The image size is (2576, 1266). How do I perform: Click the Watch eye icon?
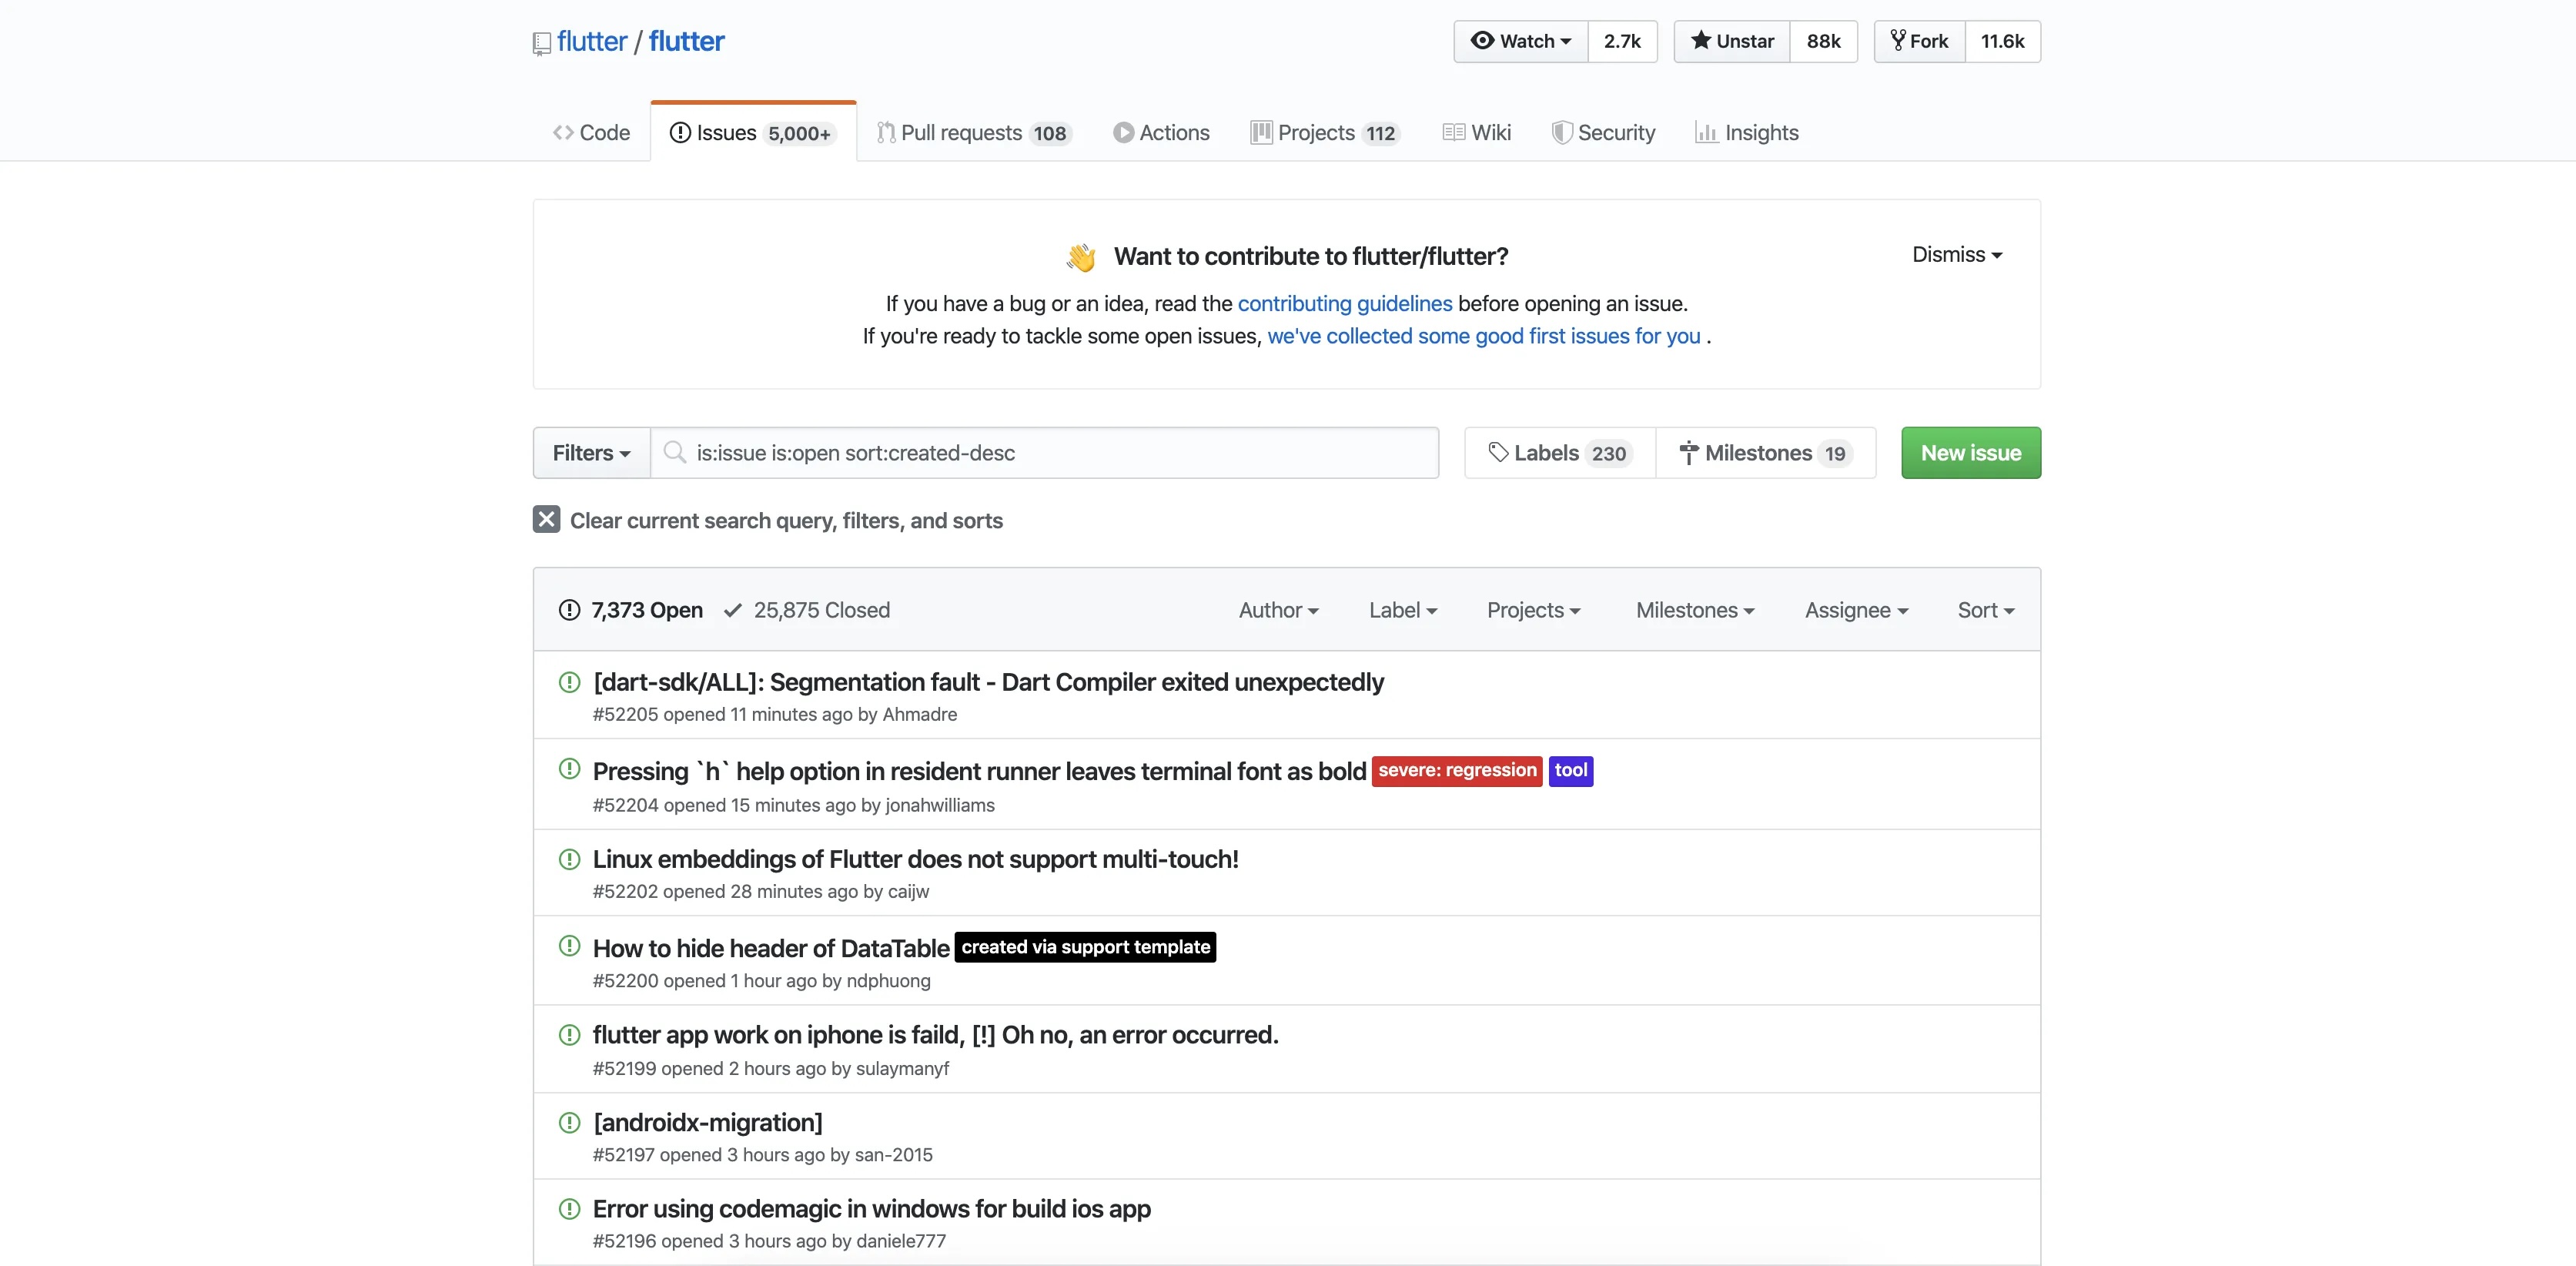(x=1480, y=41)
